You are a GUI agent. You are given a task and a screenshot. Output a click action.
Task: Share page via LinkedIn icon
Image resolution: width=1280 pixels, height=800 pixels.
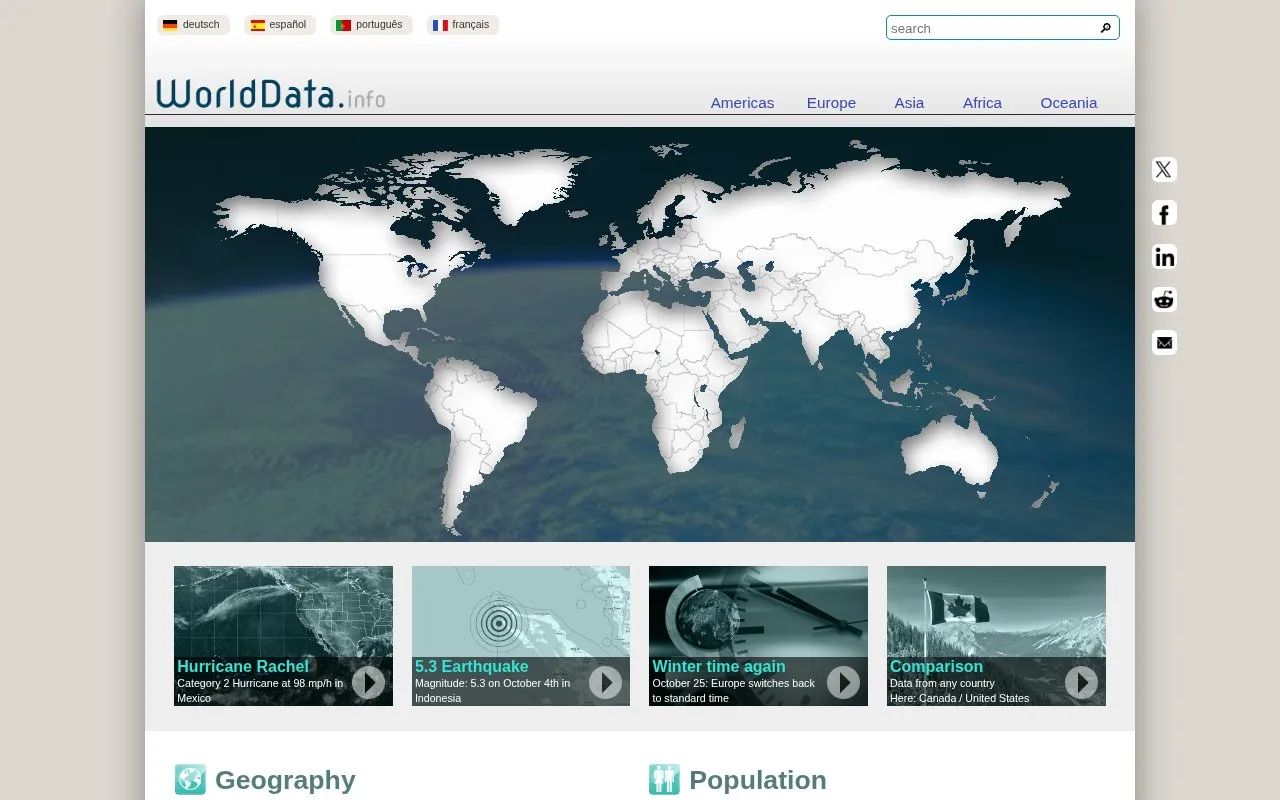1164,257
